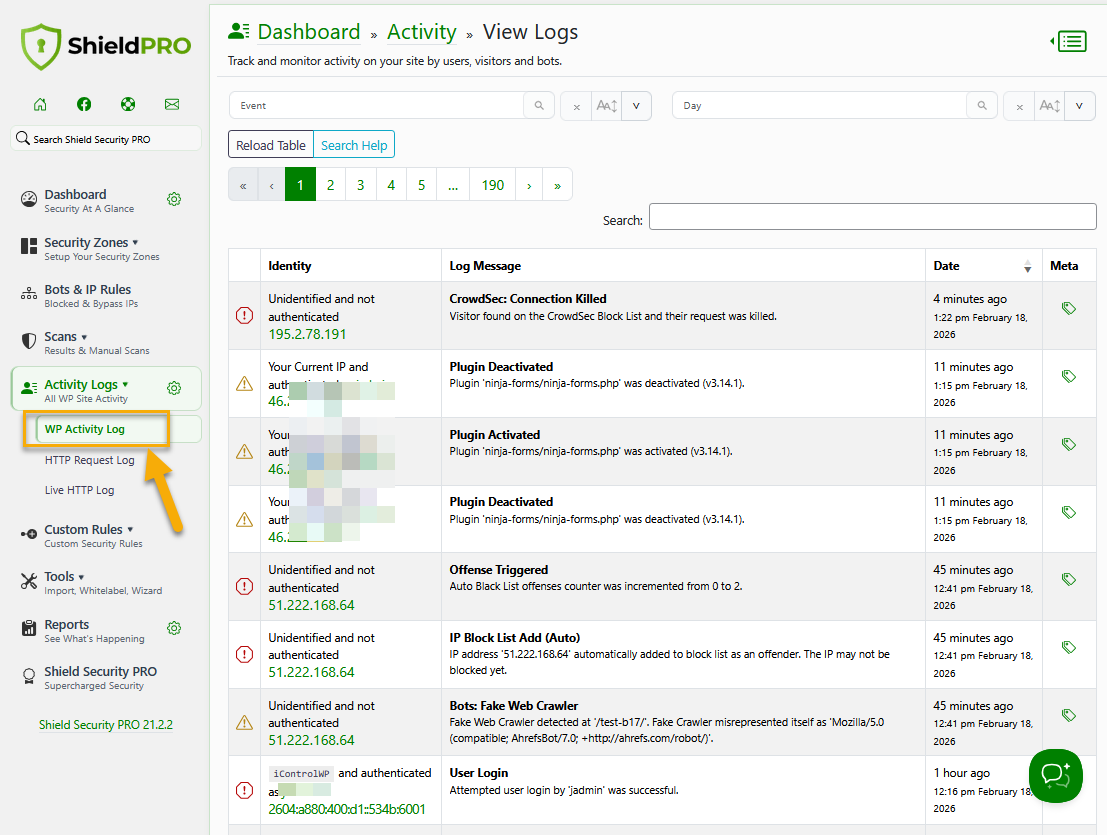Open the email envelope icon
The width and height of the screenshot is (1107, 835).
172,104
